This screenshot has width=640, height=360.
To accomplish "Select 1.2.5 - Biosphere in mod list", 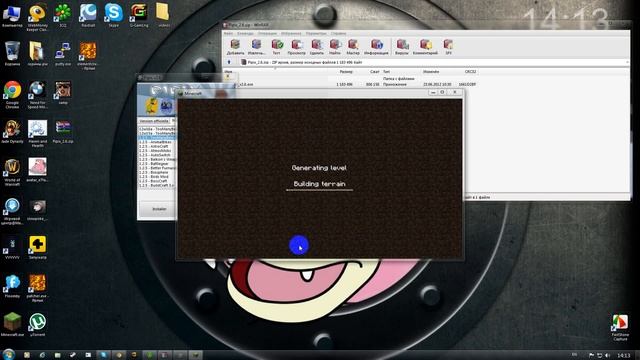I will 157,172.
